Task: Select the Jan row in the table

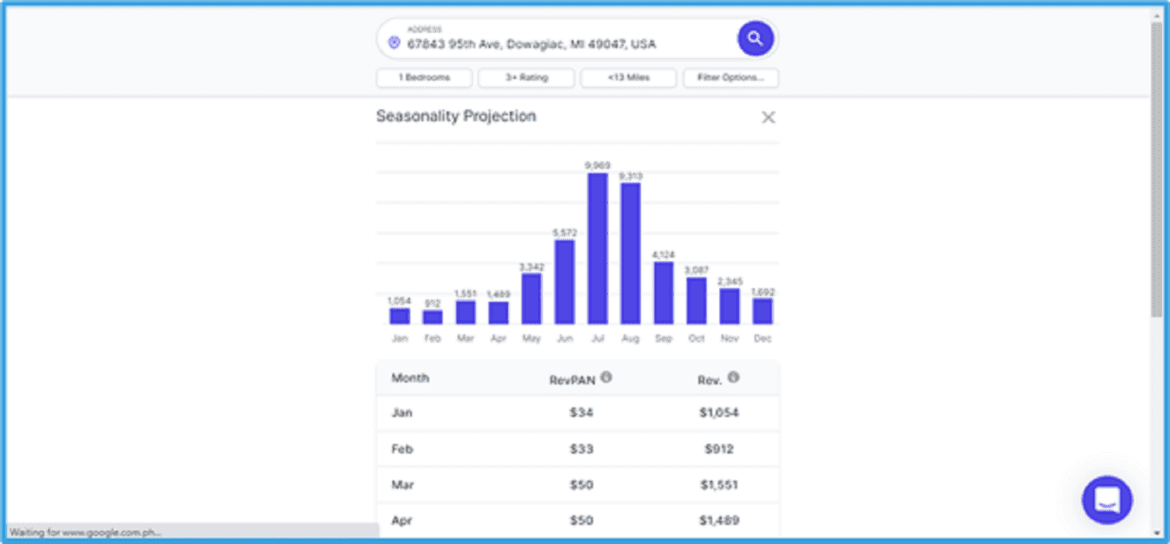Action: point(577,412)
